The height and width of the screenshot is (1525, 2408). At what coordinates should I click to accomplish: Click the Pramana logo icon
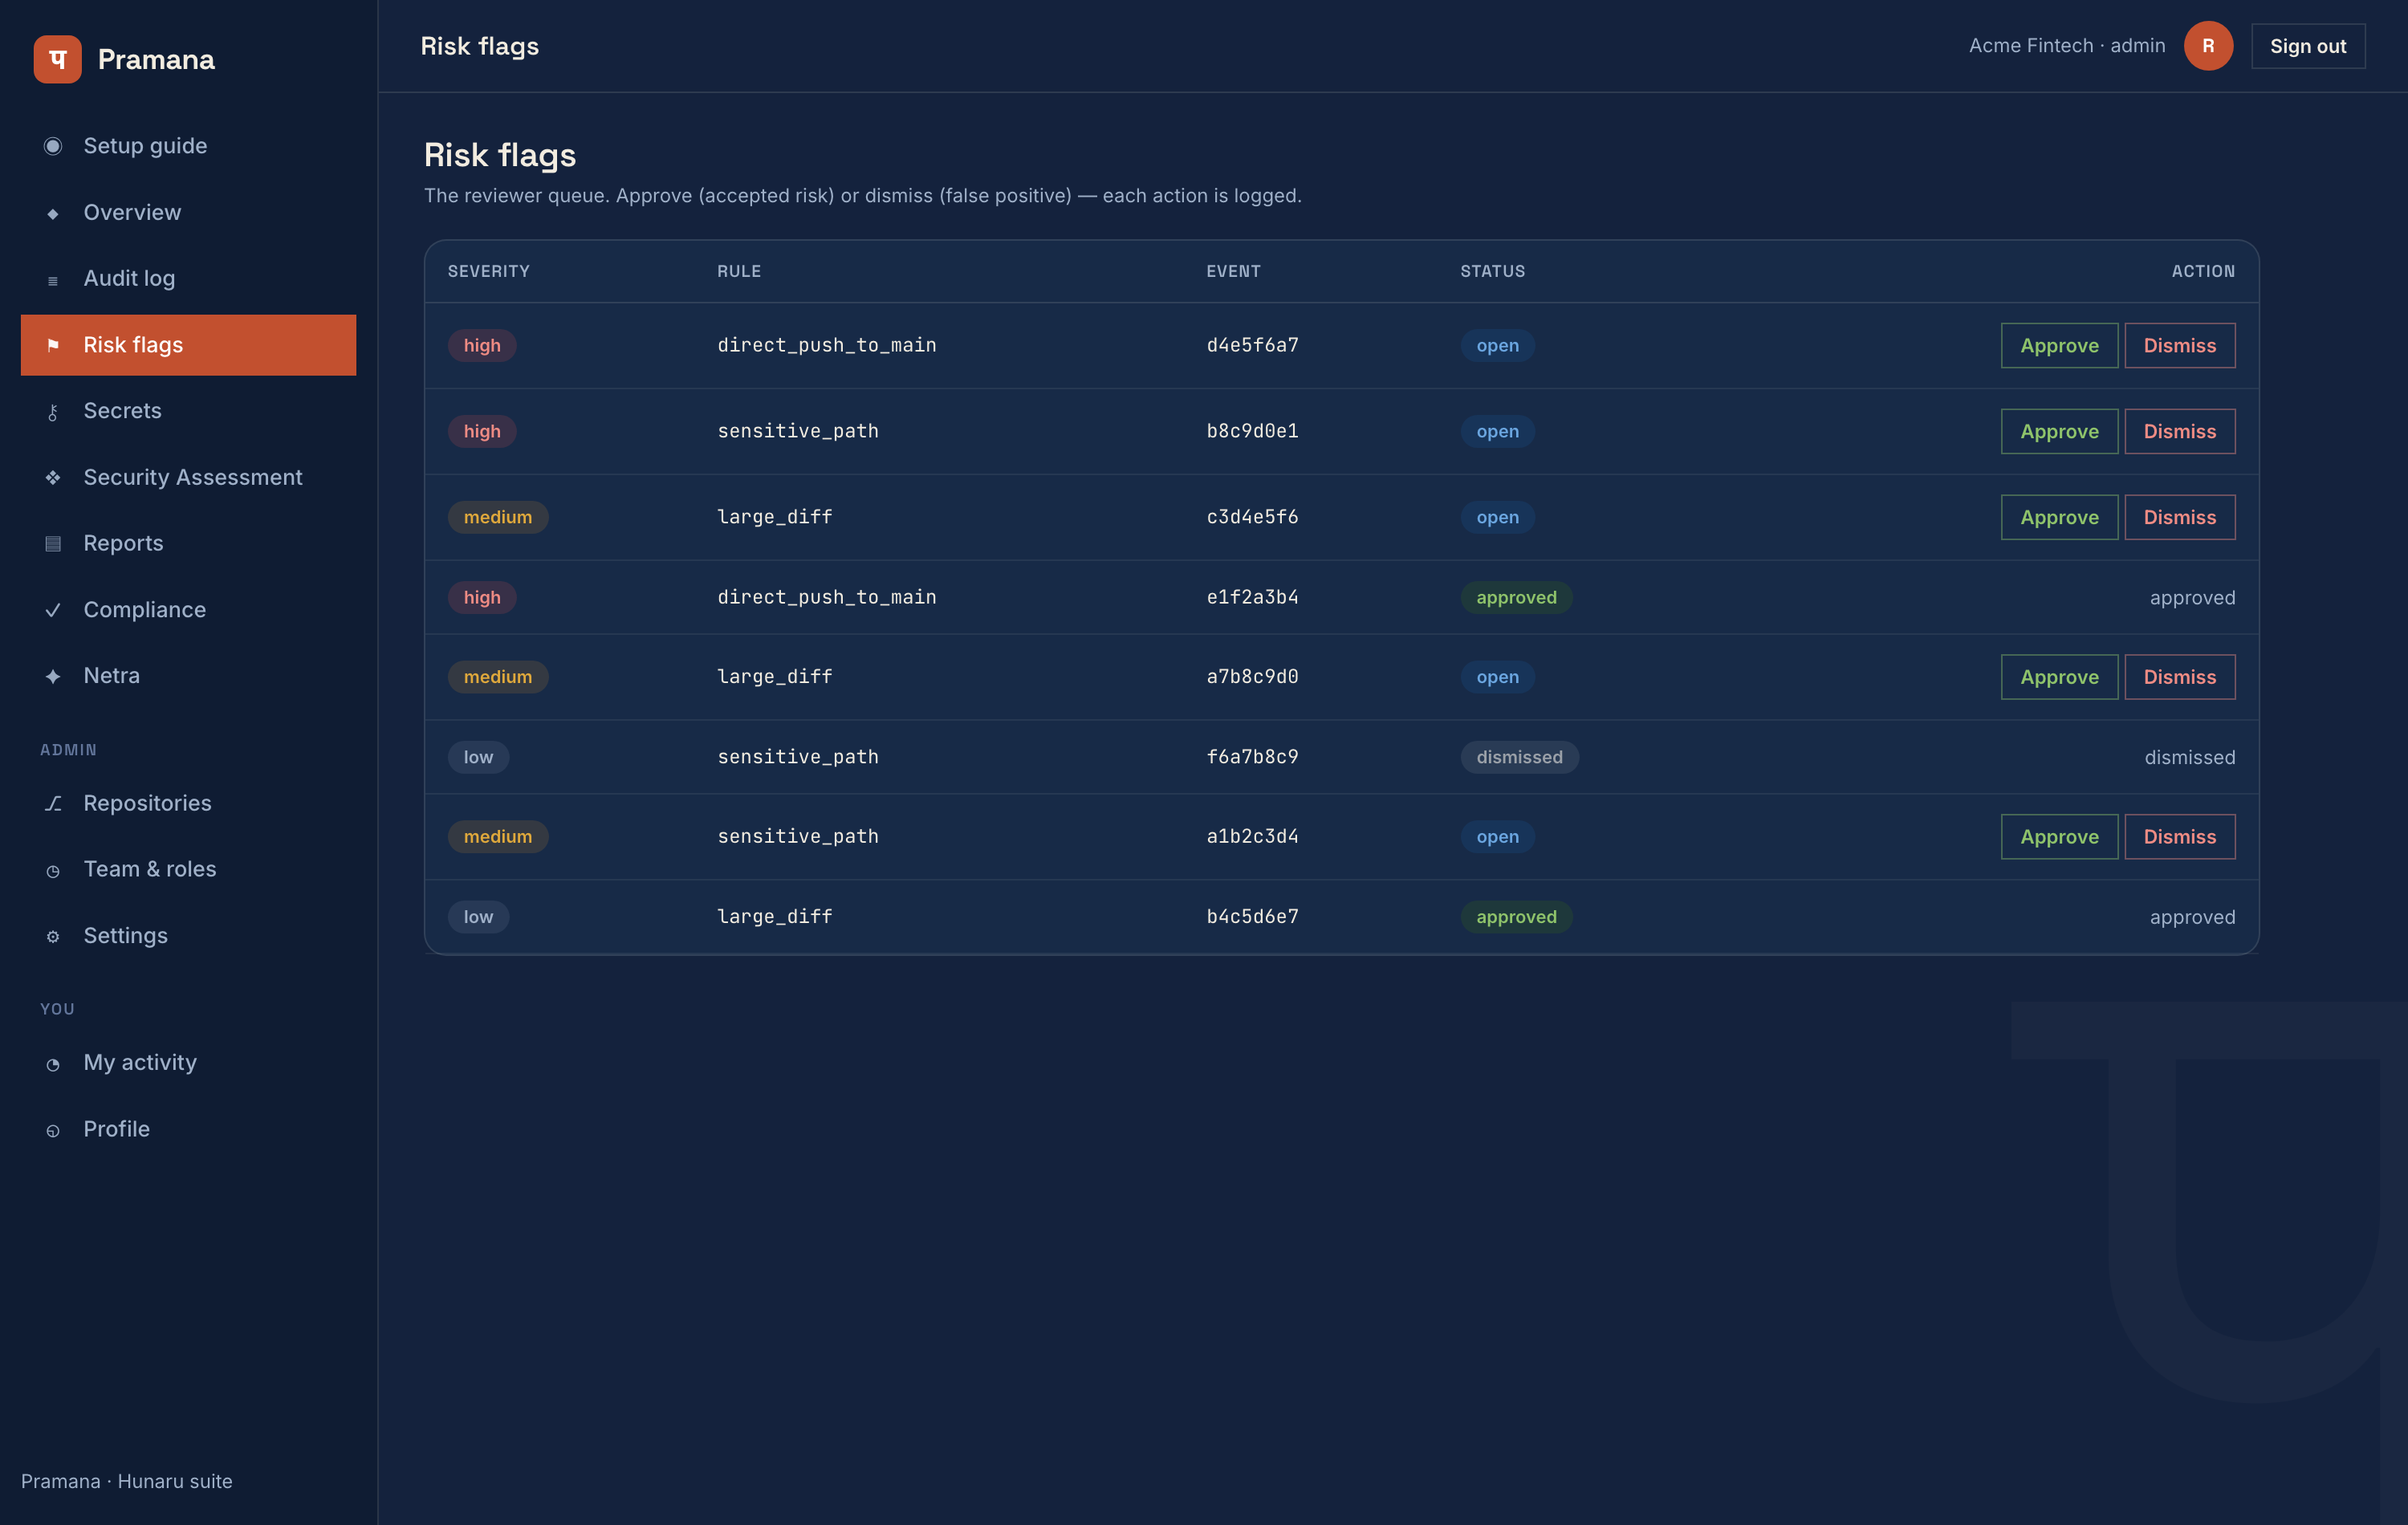pyautogui.click(x=57, y=59)
